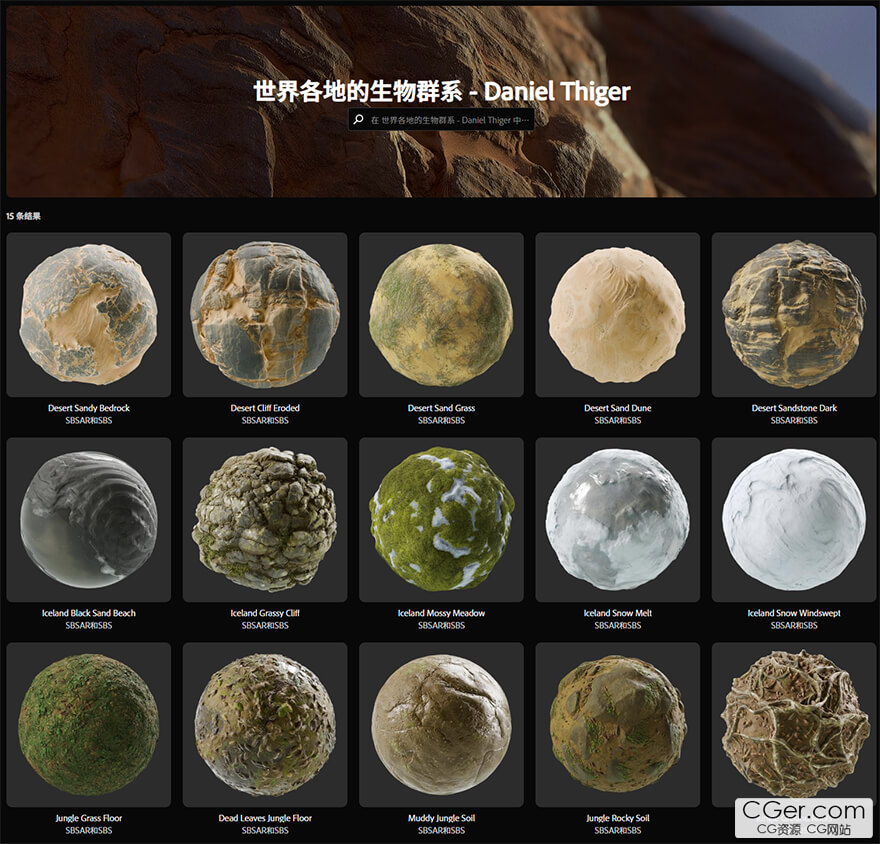Click the 'Iceland Snow Melt' title
The height and width of the screenshot is (844, 880).
(x=617, y=613)
